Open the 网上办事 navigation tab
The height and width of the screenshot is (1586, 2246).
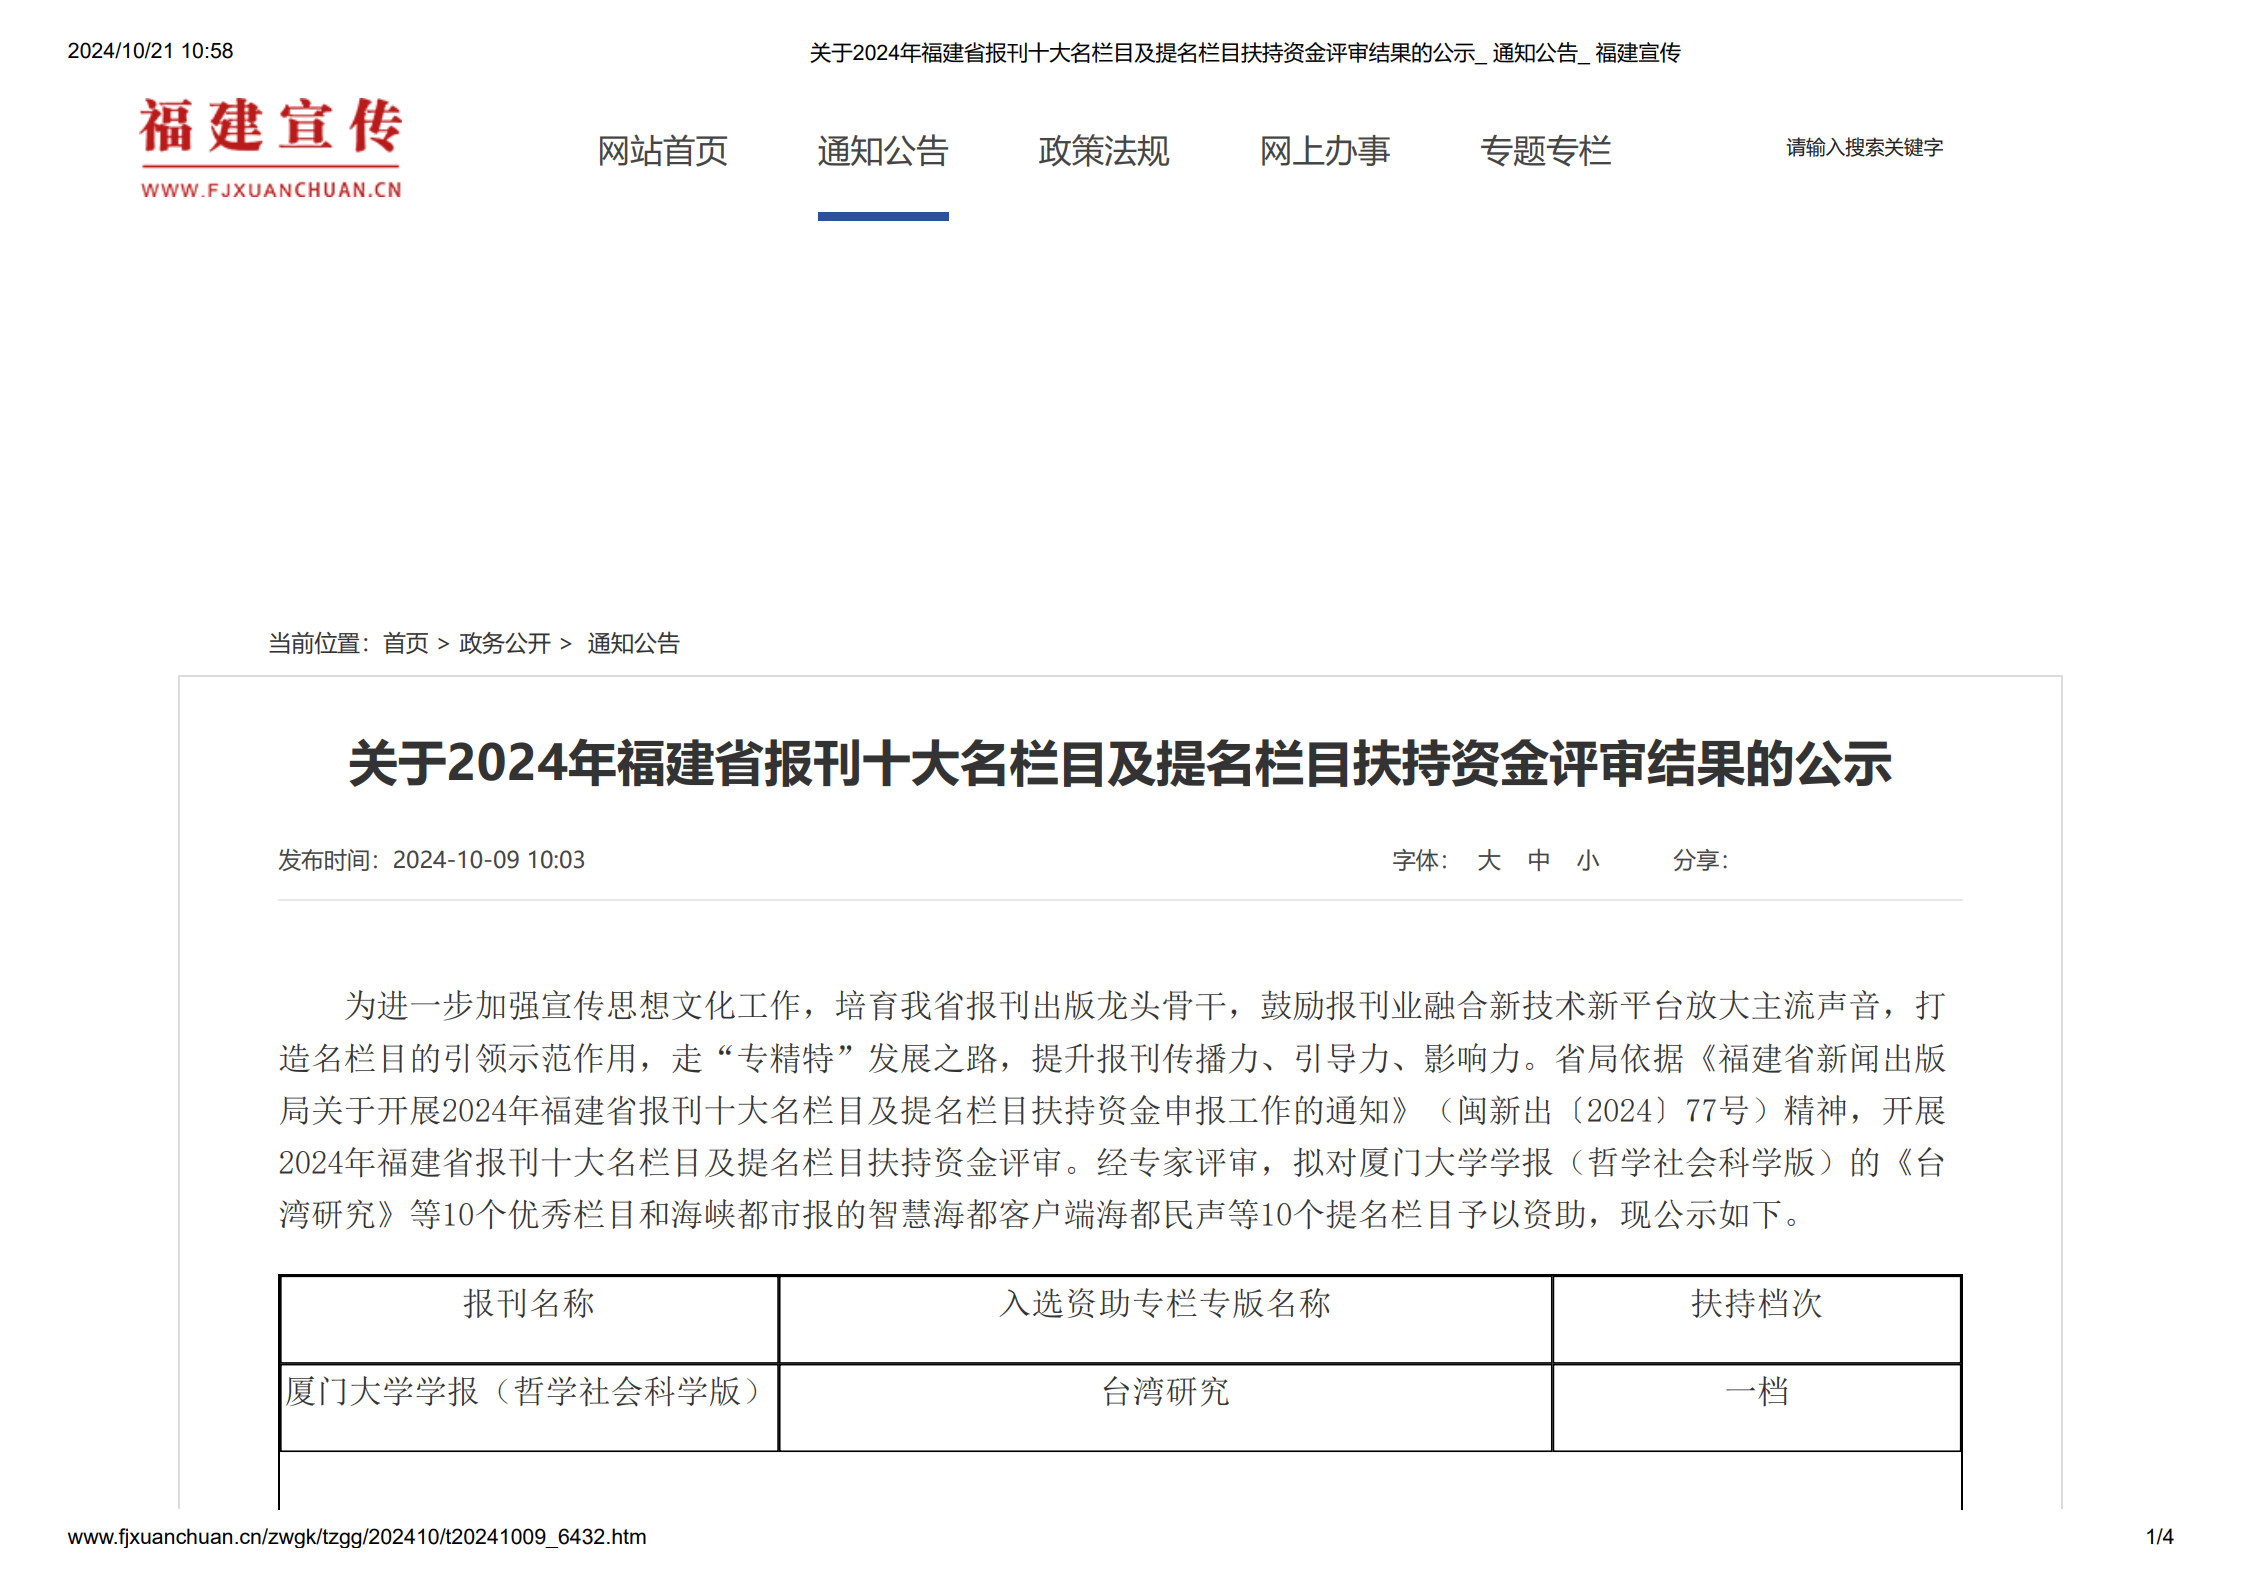[x=1324, y=151]
